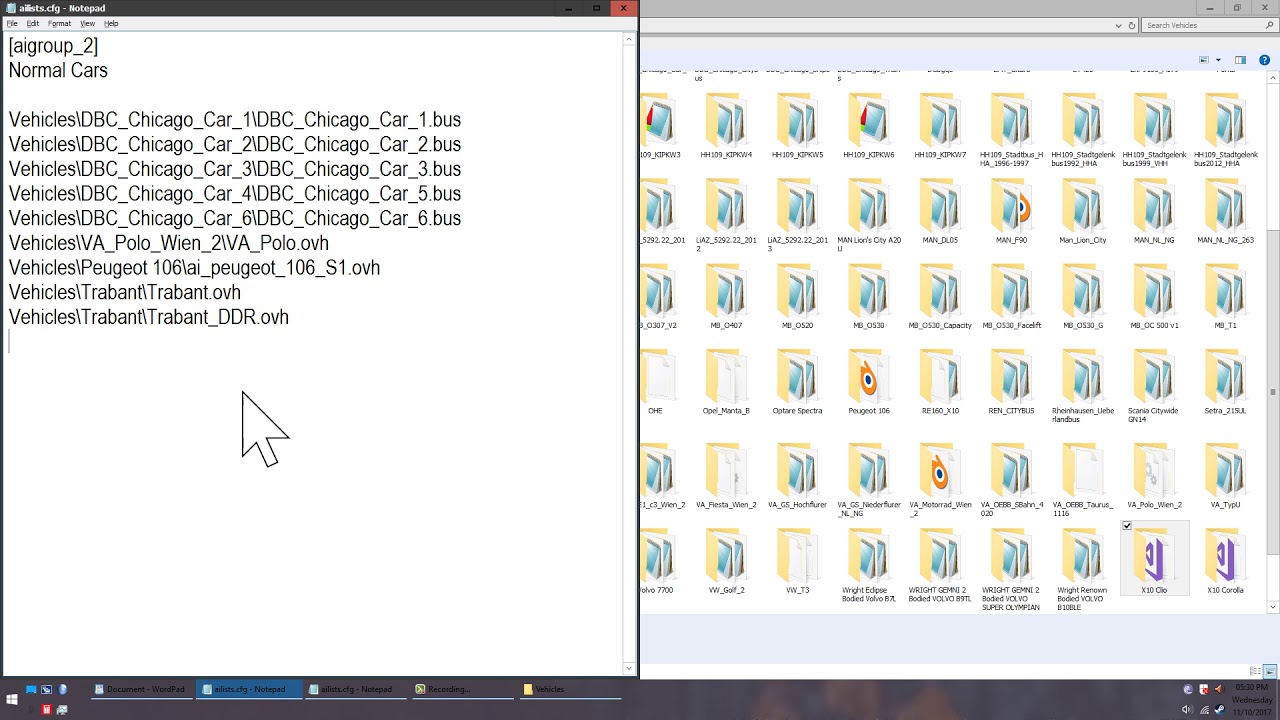Click the change view icon in Explorer
The width and height of the screenshot is (1280, 720).
click(x=1204, y=60)
